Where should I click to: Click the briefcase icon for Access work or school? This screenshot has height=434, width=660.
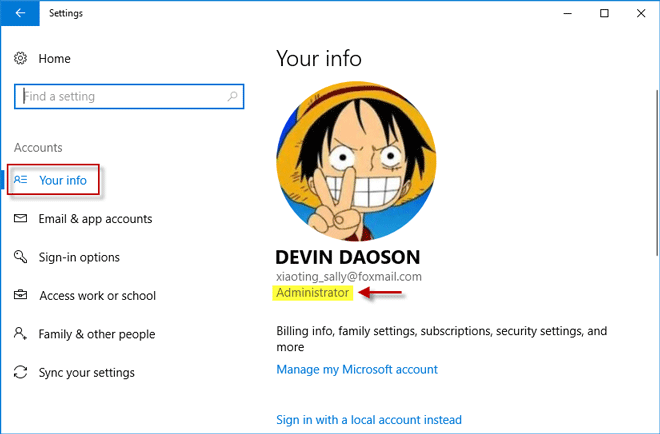pyautogui.click(x=20, y=296)
